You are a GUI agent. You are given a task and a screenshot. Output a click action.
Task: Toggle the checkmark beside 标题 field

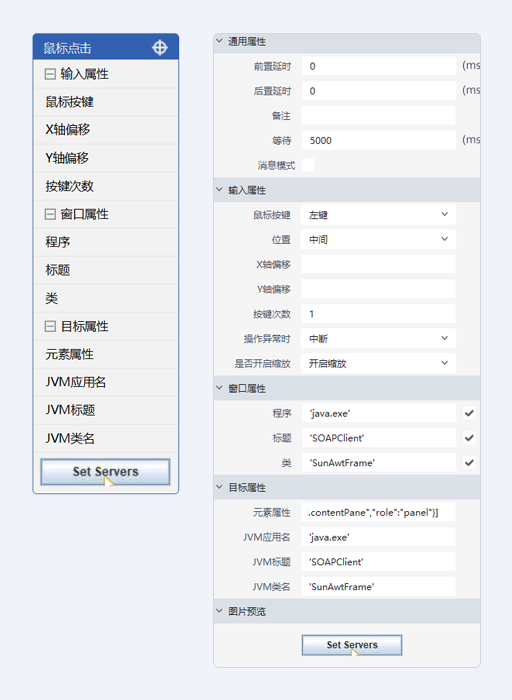click(x=469, y=438)
